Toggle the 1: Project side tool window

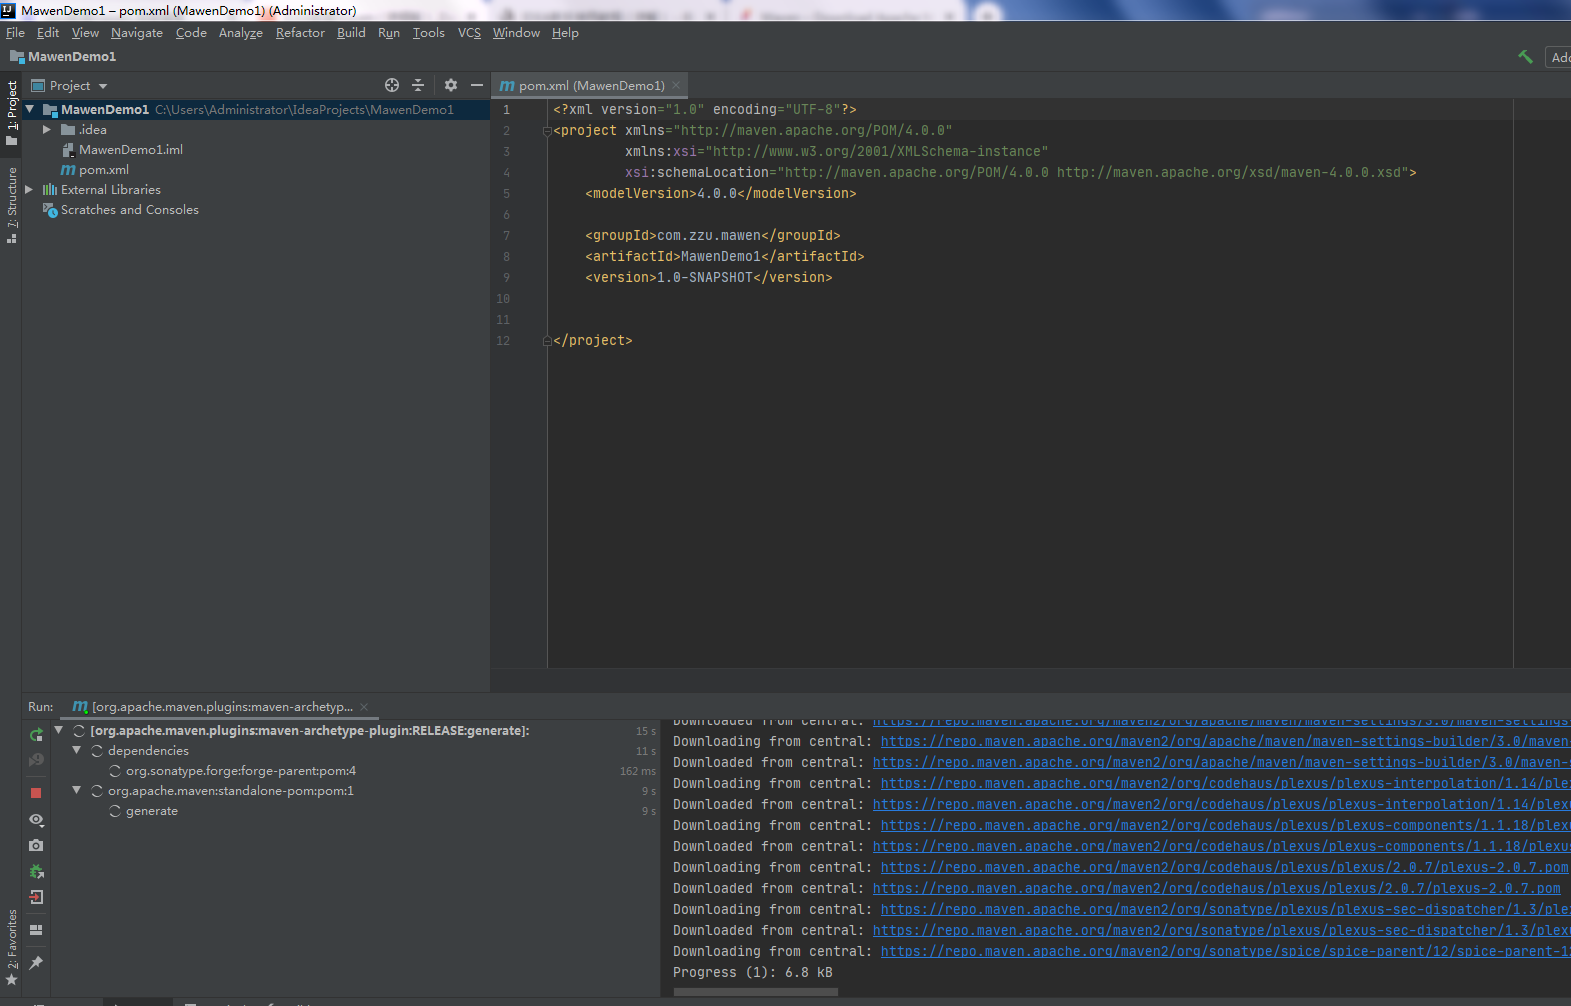pos(11,112)
